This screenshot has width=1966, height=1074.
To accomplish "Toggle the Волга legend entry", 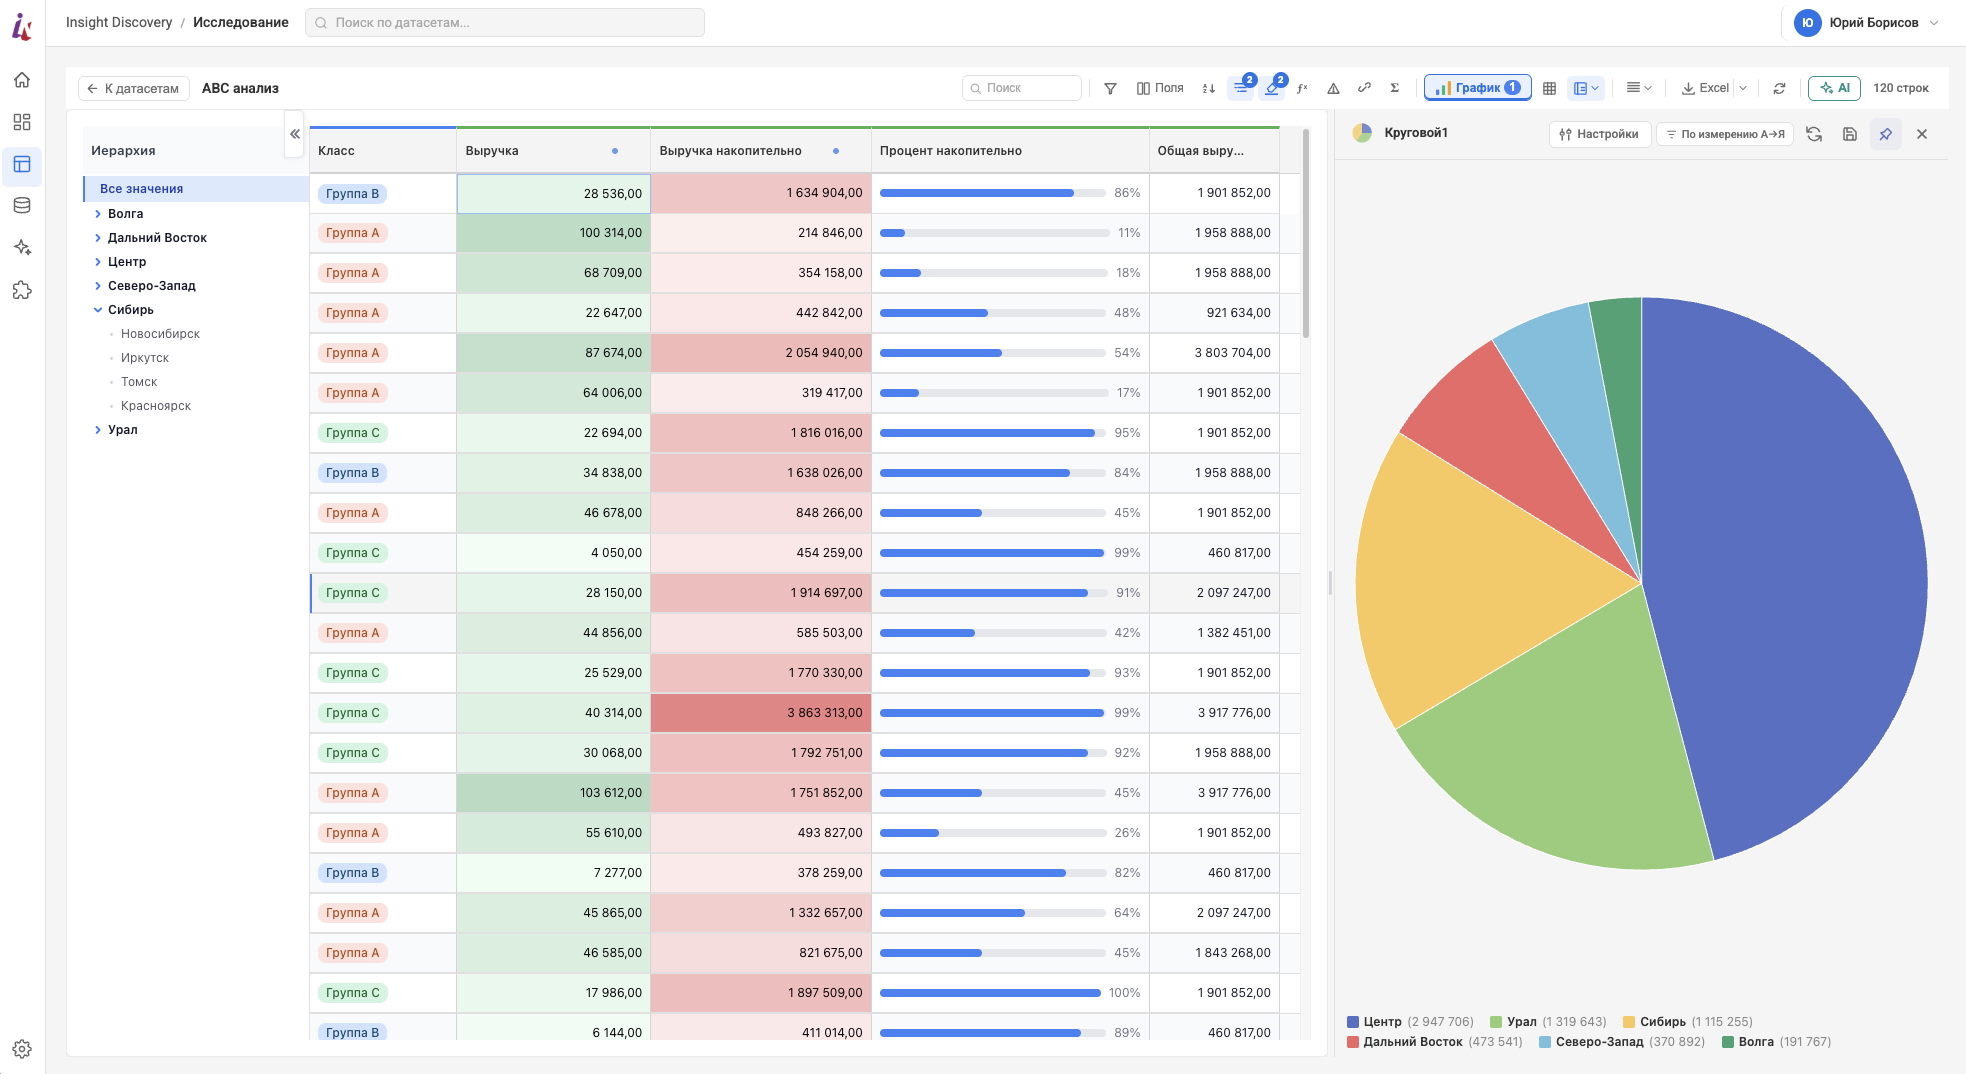I will [1776, 1042].
